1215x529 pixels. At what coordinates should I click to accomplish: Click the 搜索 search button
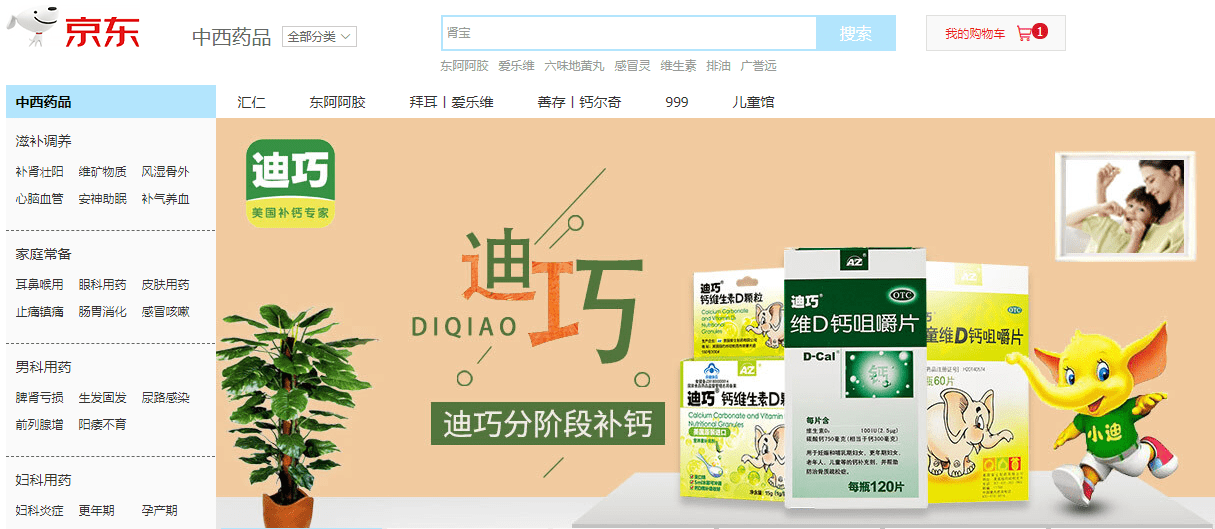[856, 33]
